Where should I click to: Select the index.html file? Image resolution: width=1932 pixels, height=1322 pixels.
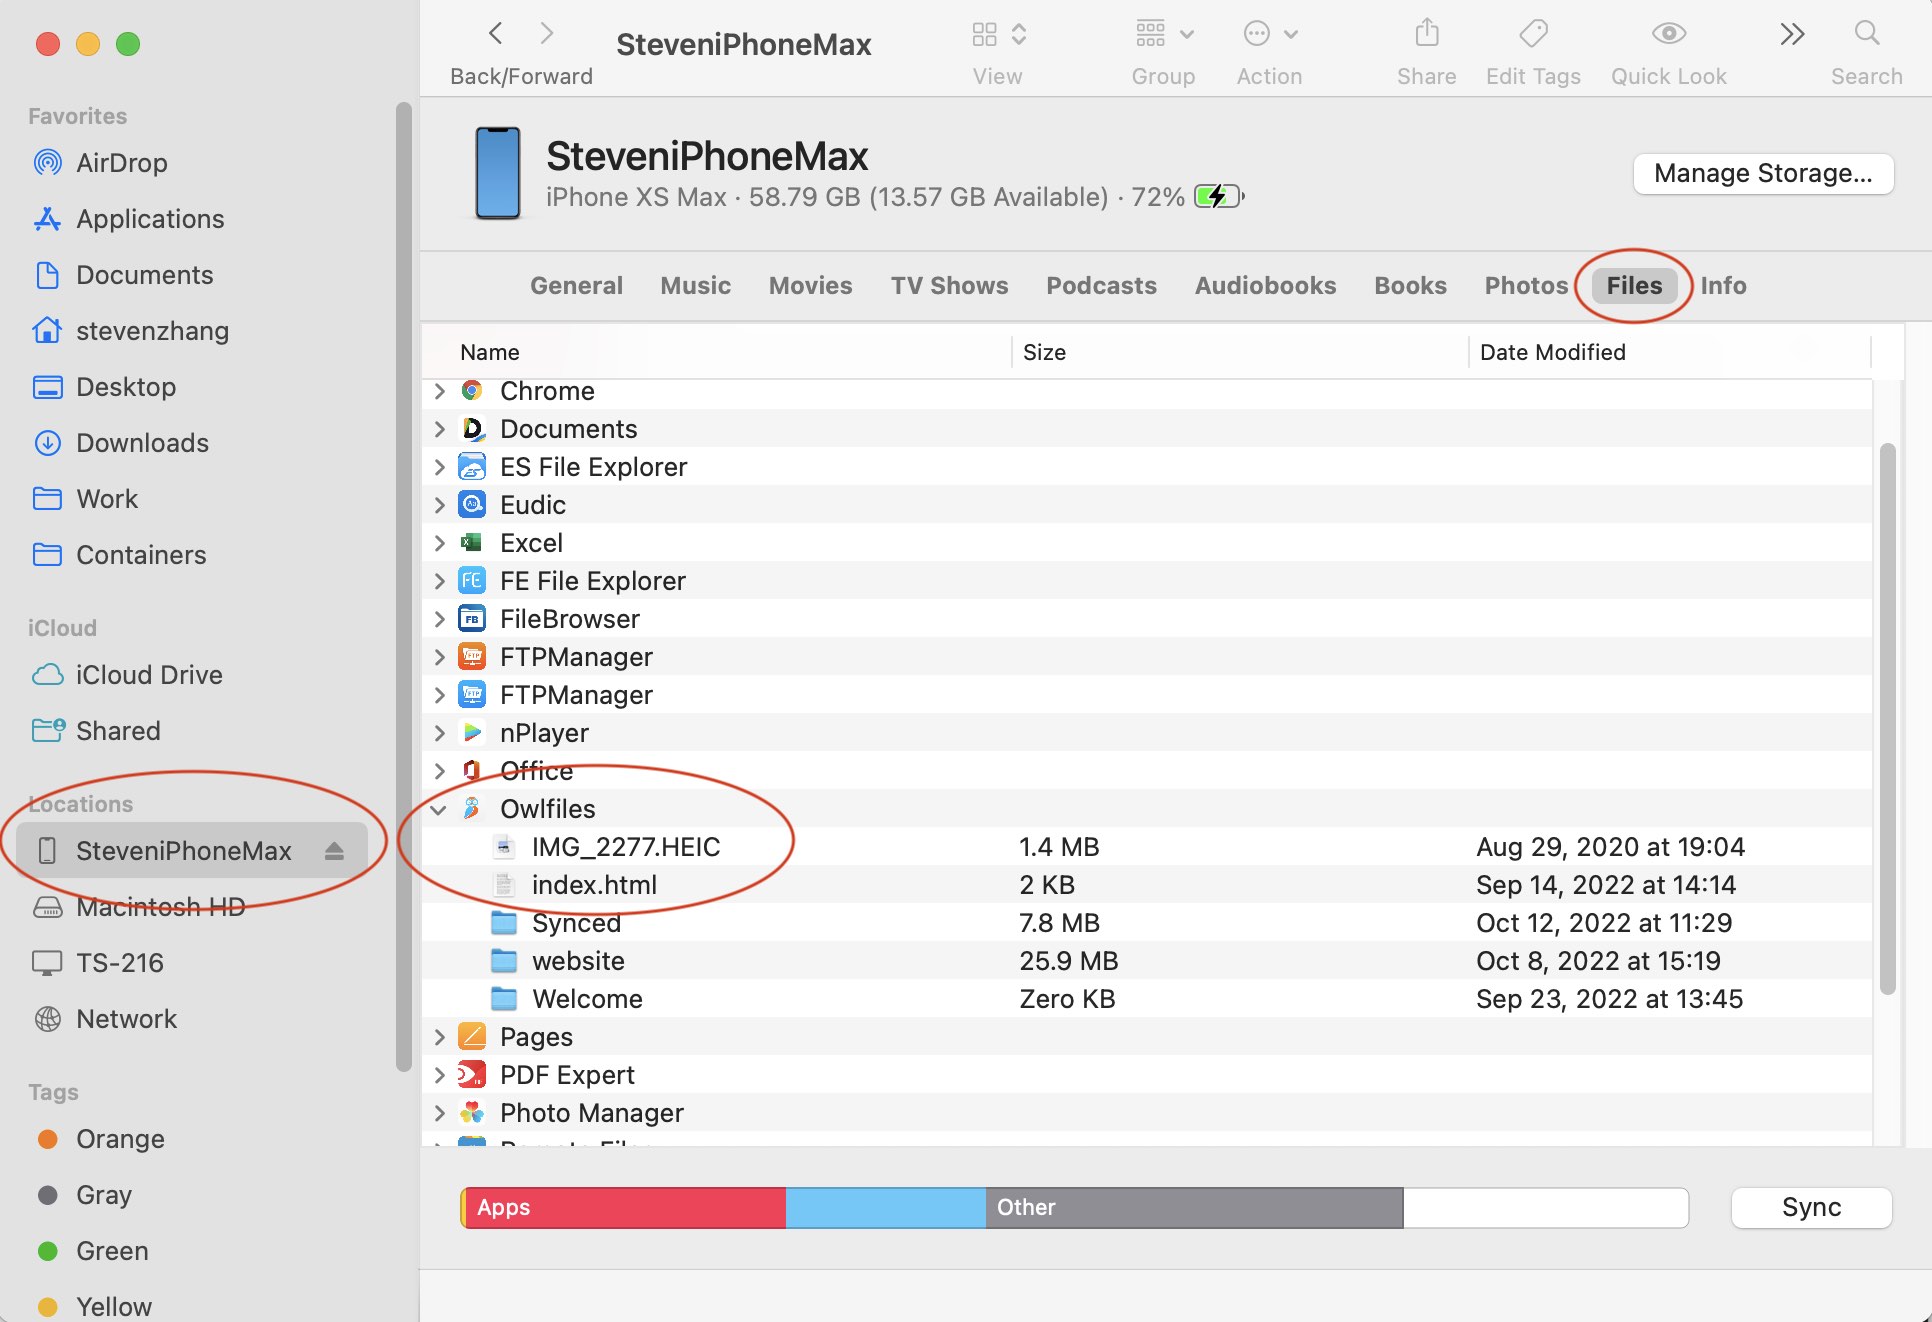[x=1146, y=885]
